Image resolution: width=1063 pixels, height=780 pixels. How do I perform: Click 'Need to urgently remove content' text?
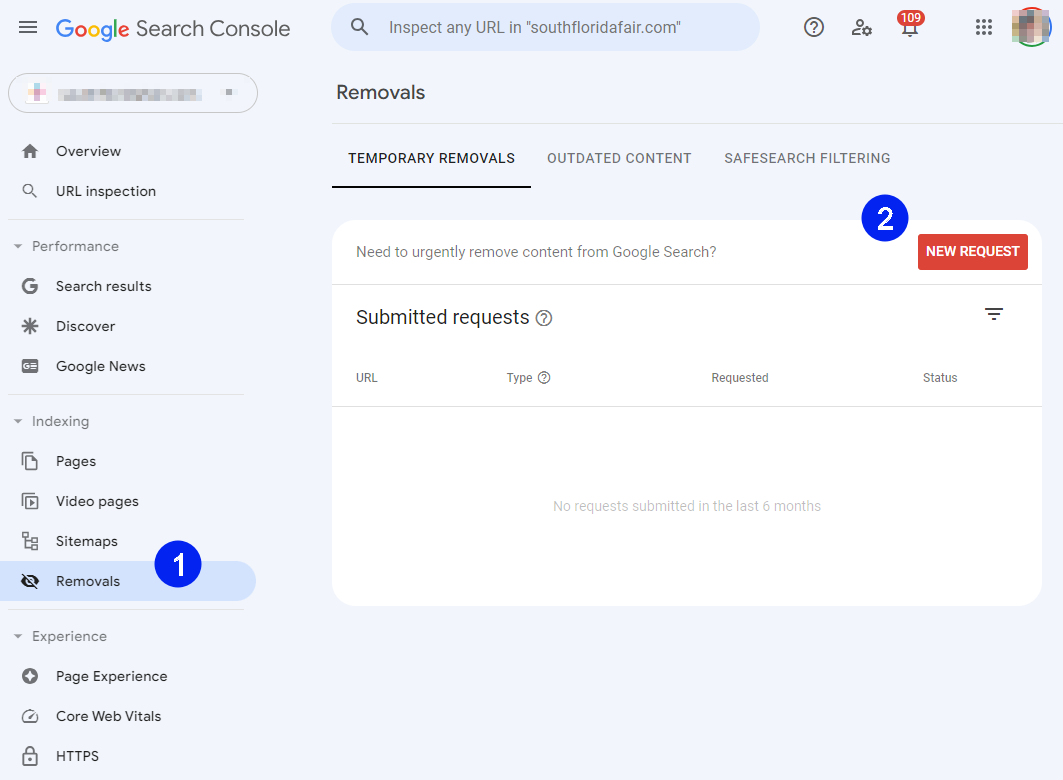(536, 252)
